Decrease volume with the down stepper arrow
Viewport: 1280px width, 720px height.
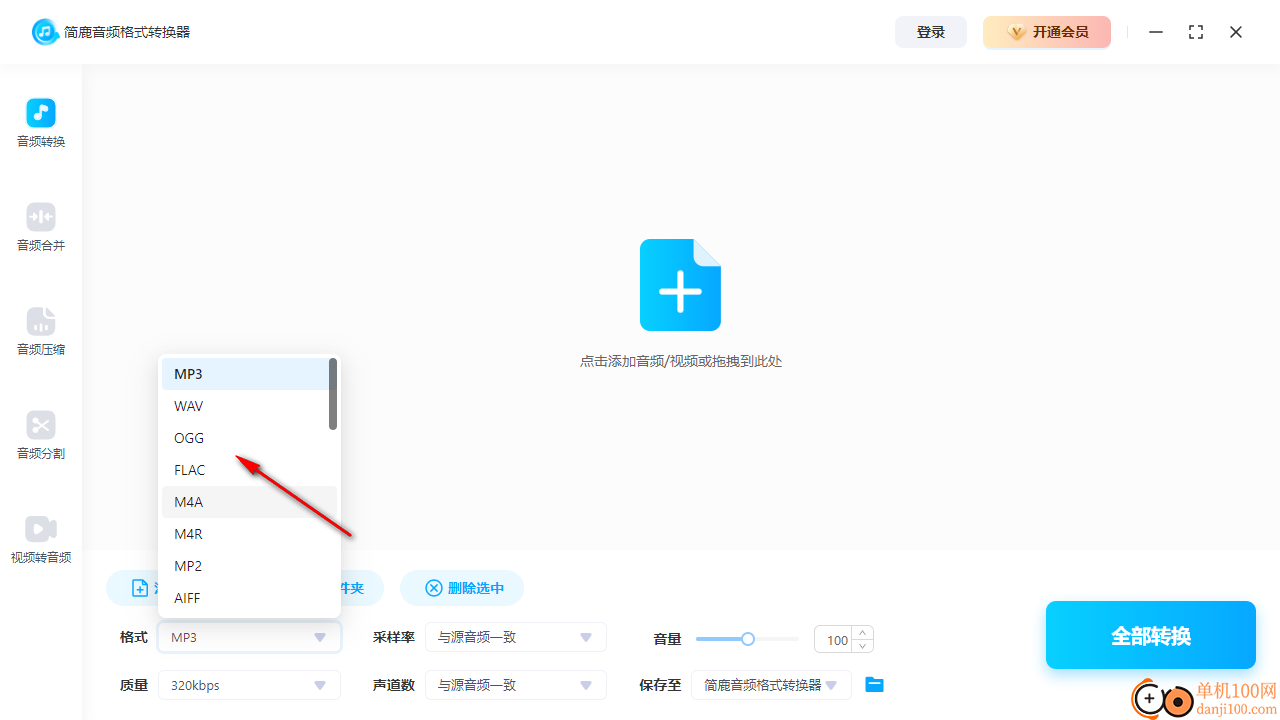coord(864,646)
